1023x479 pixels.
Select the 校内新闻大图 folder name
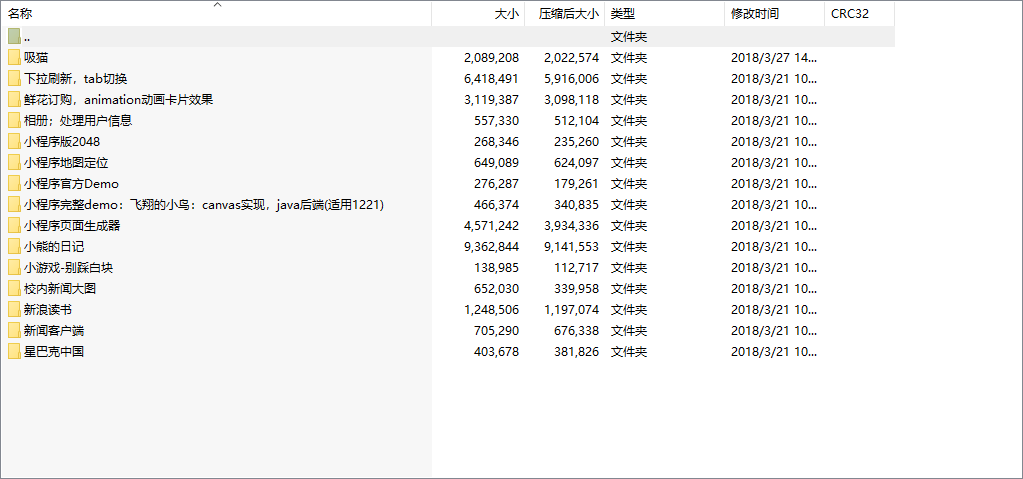(x=60, y=288)
